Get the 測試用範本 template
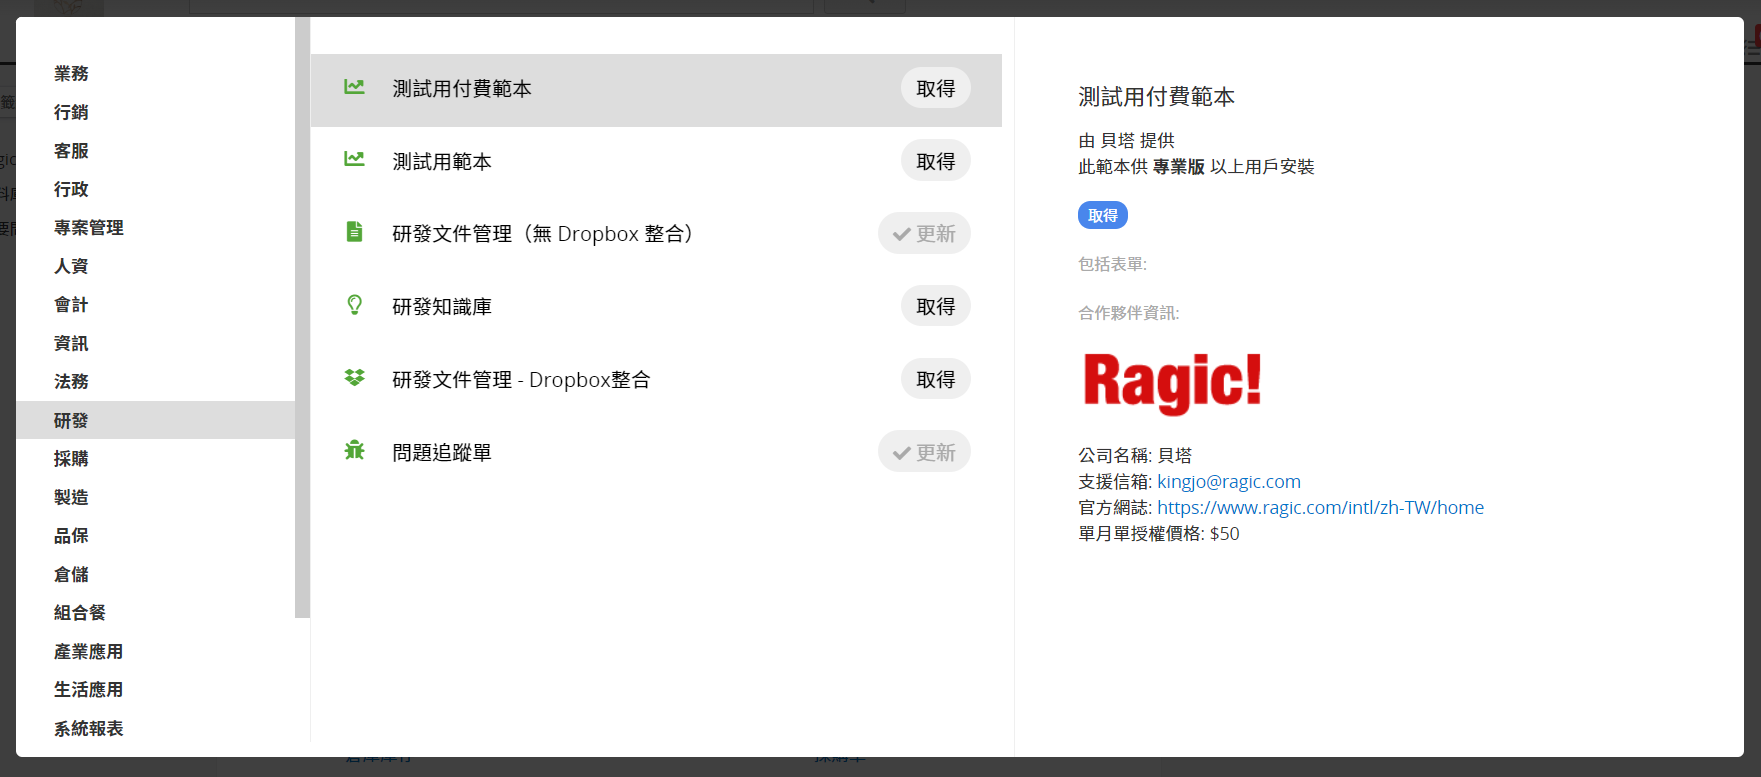 [x=936, y=161]
